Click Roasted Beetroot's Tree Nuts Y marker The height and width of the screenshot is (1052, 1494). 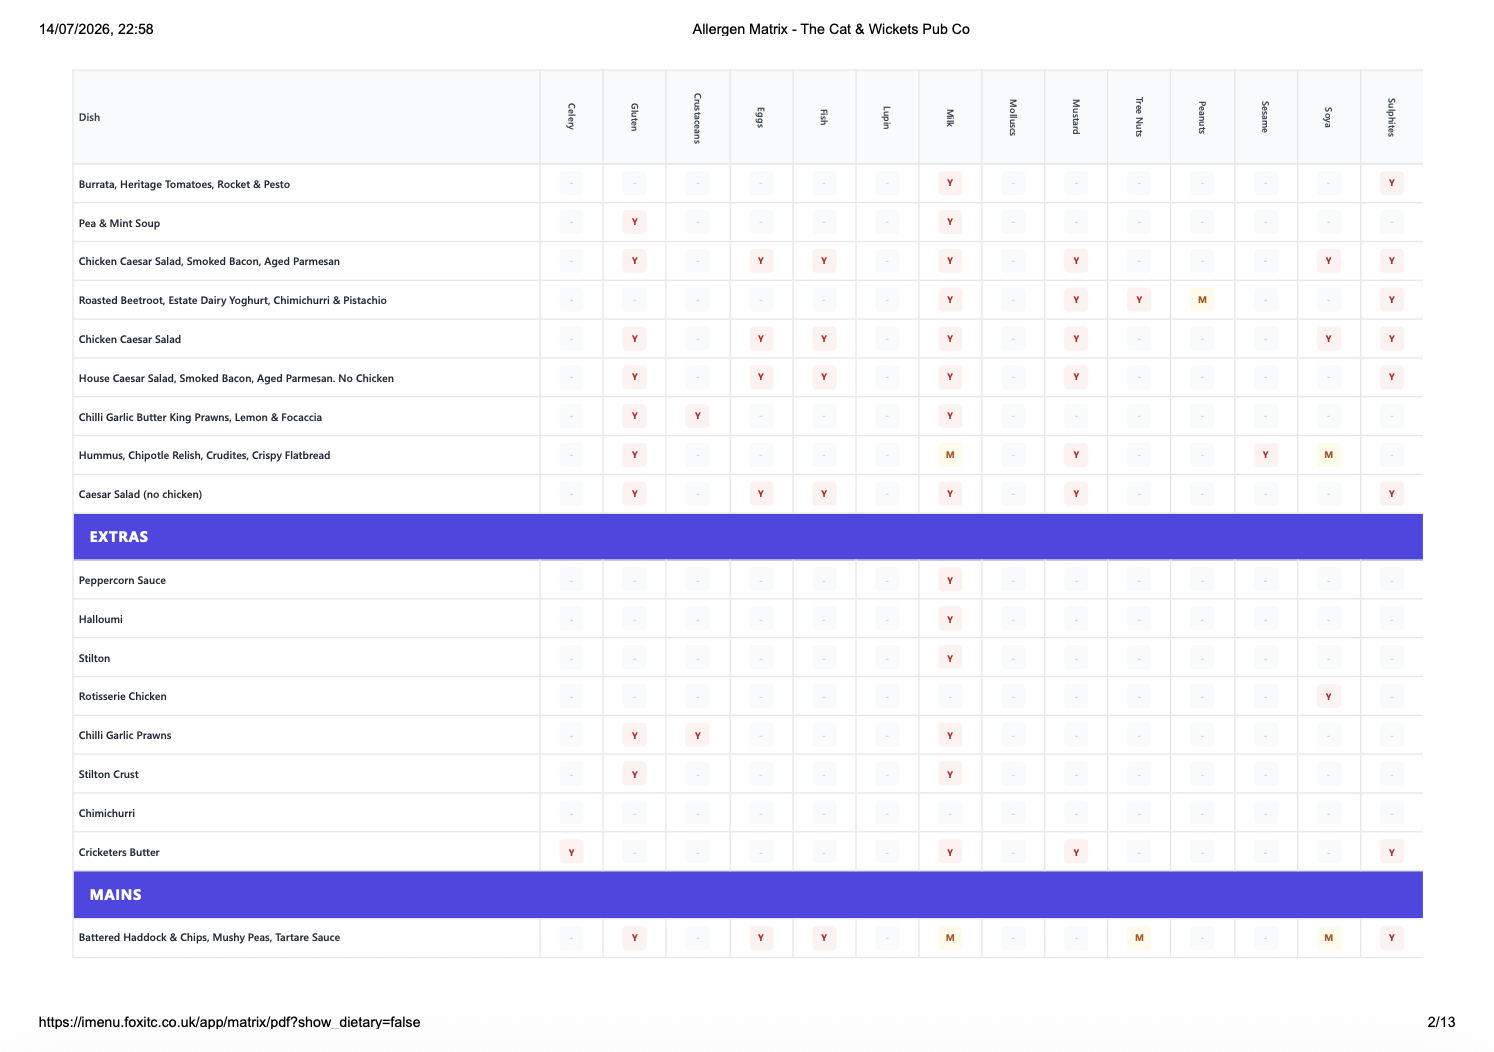1139,299
